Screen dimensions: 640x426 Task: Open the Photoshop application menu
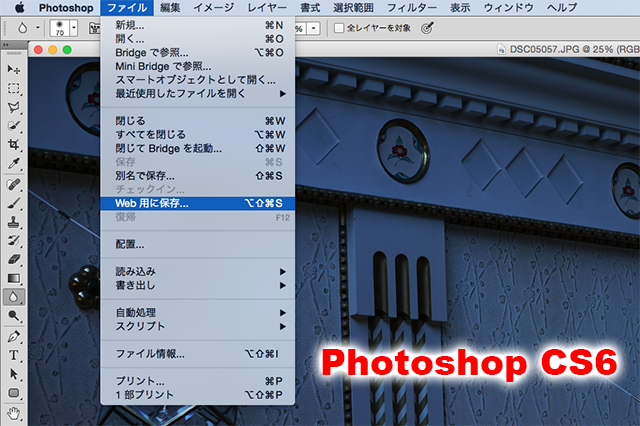coord(66,7)
